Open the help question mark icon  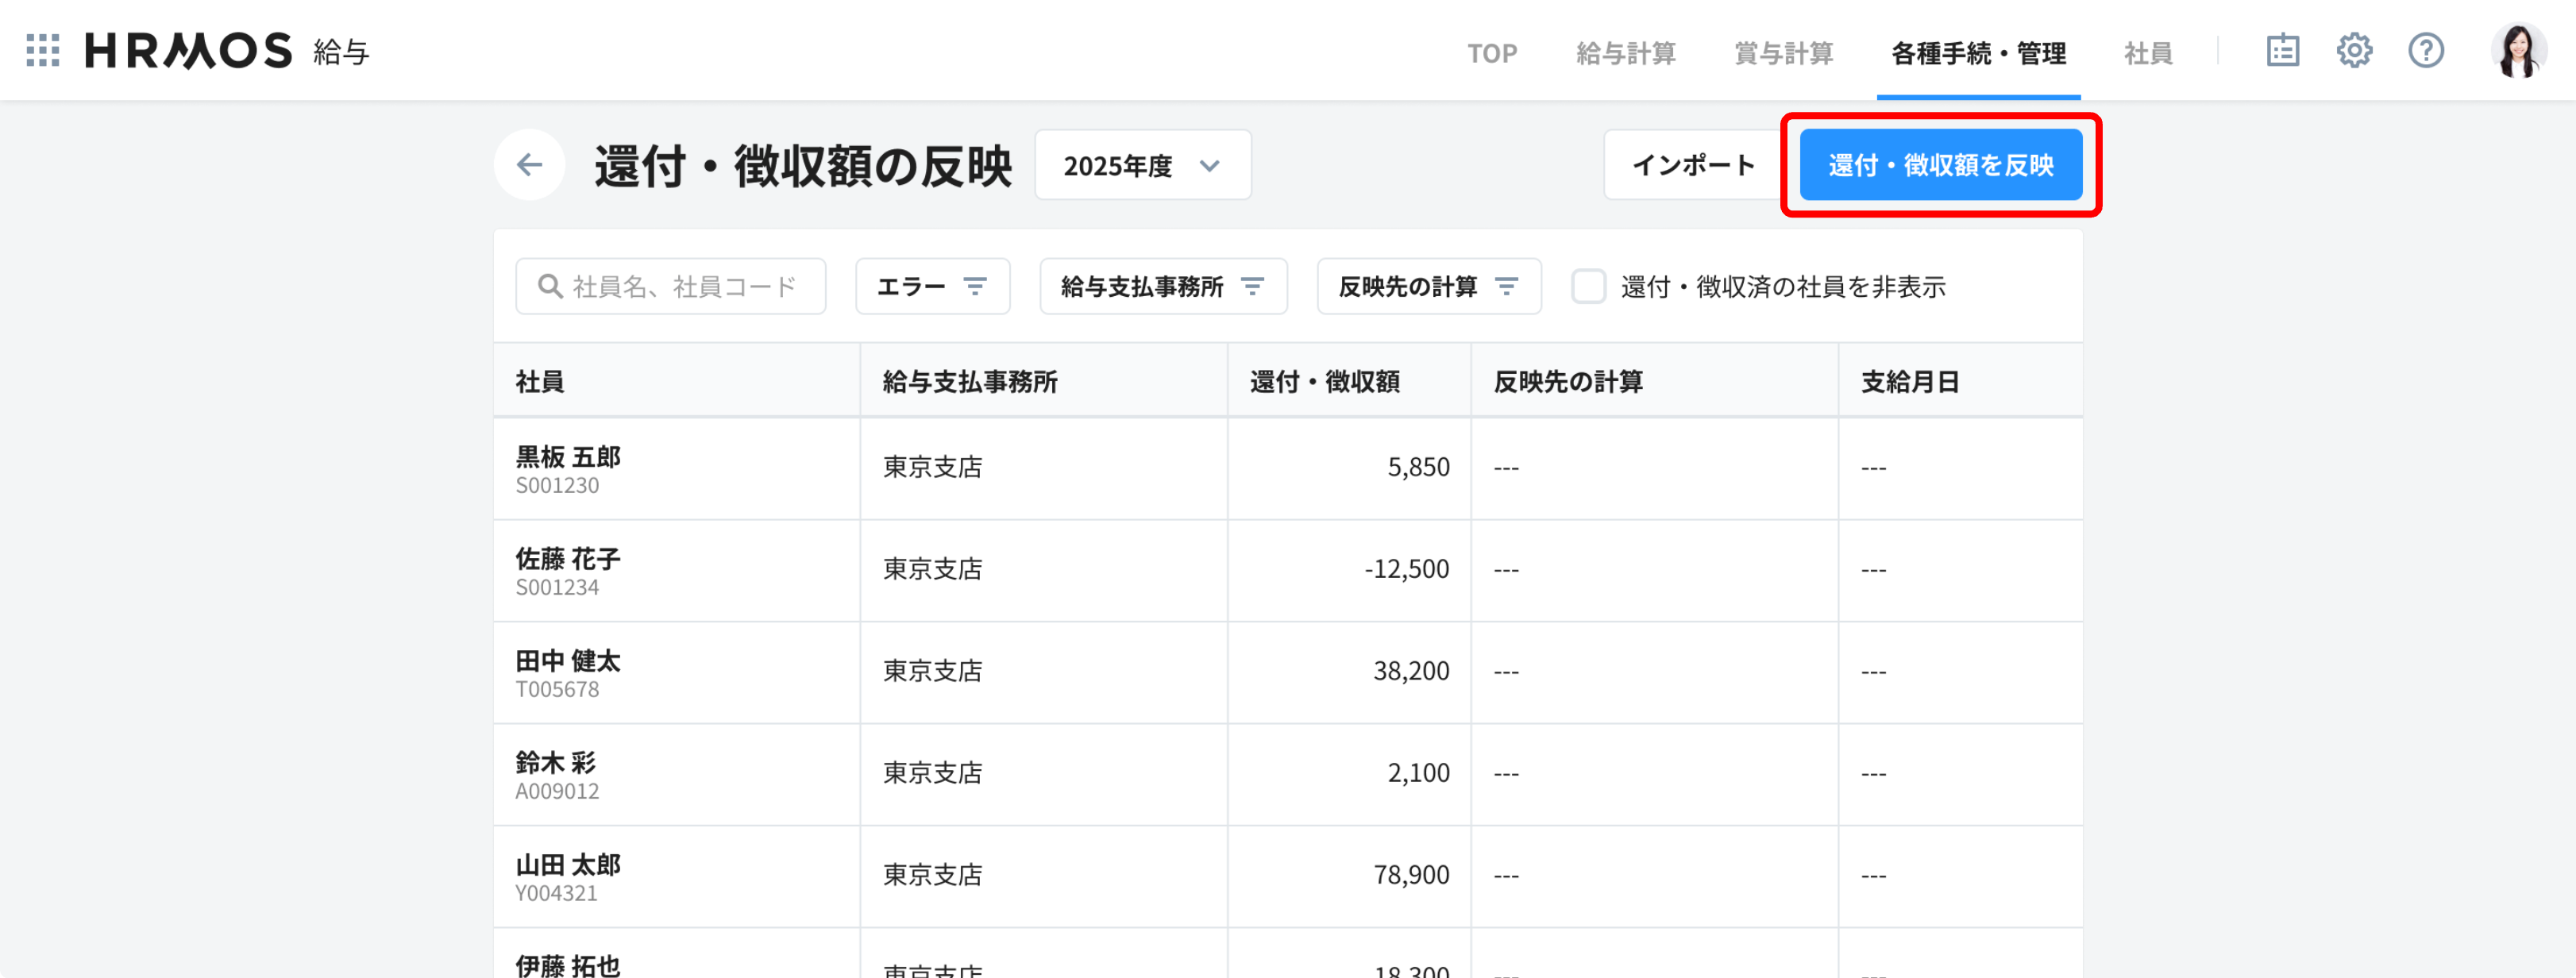[x=2426, y=50]
